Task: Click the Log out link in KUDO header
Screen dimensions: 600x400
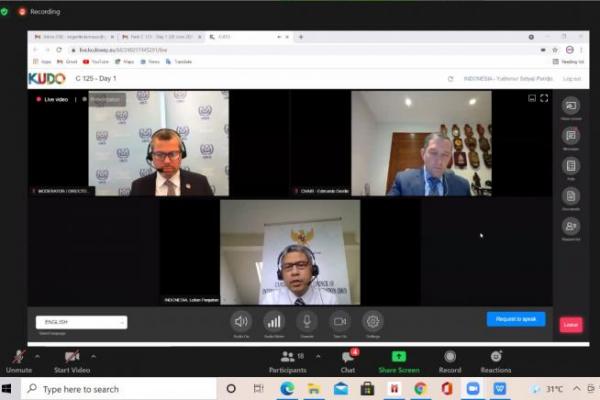Action: point(572,78)
